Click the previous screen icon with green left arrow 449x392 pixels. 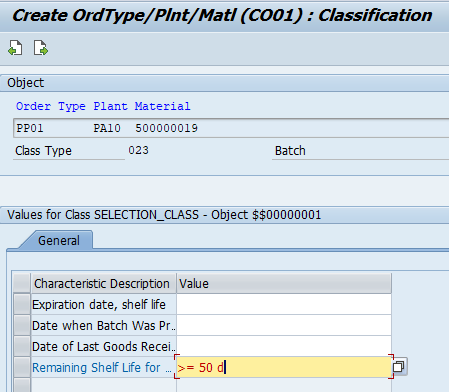coord(15,48)
